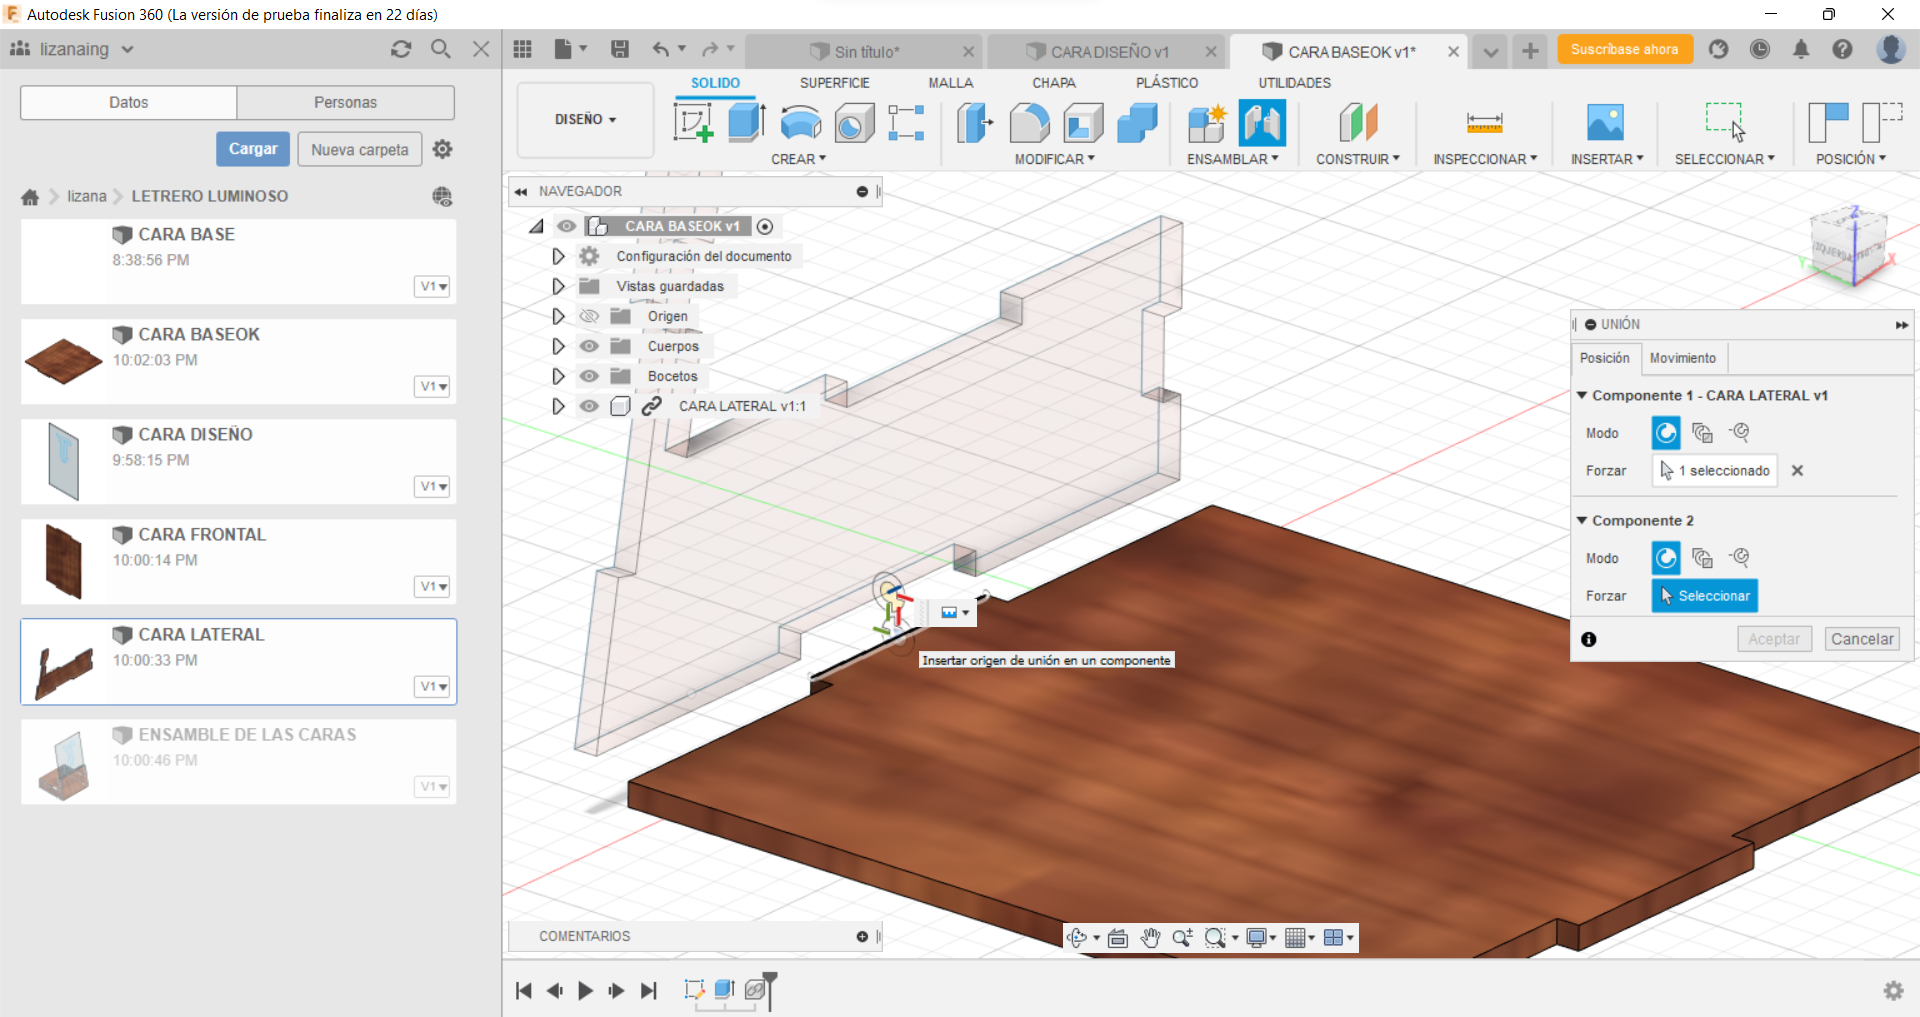Choose simple mode for Componente 1
Screen dimensions: 1920x1017
coord(1666,433)
